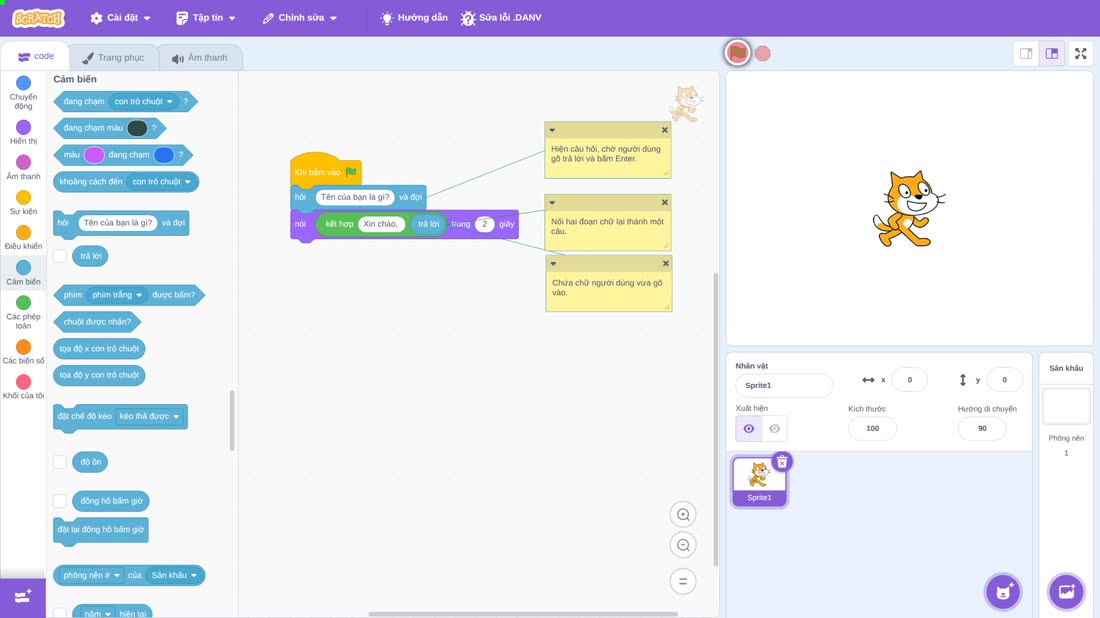The width and height of the screenshot is (1100, 618).
Task: Select the Sự kiện block category
Action: click(x=23, y=202)
